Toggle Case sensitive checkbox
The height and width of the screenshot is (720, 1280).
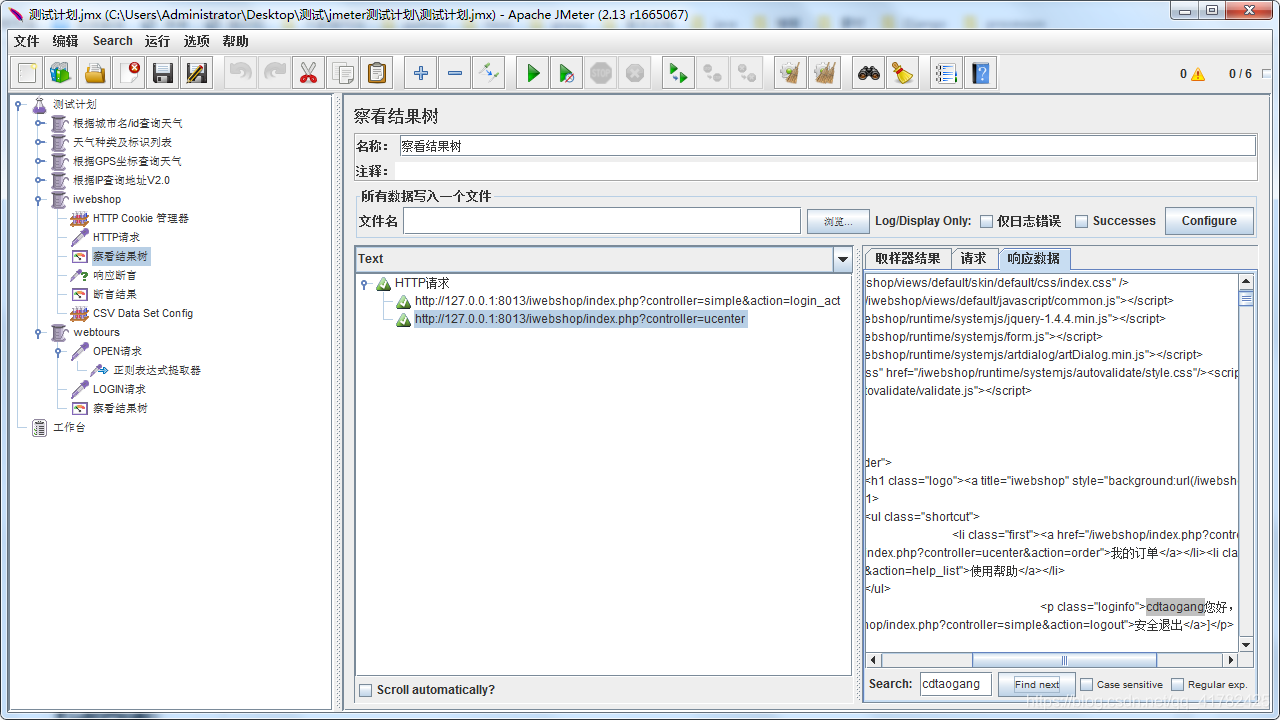coord(1086,685)
